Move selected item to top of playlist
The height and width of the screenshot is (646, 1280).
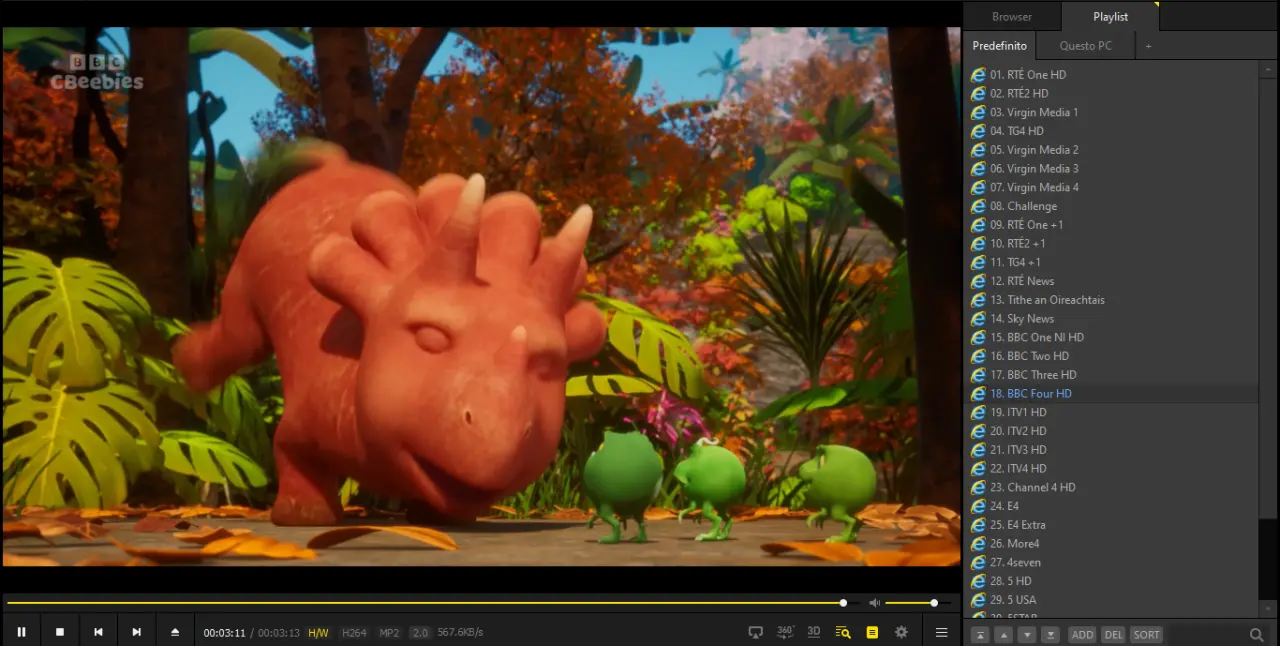tap(980, 634)
